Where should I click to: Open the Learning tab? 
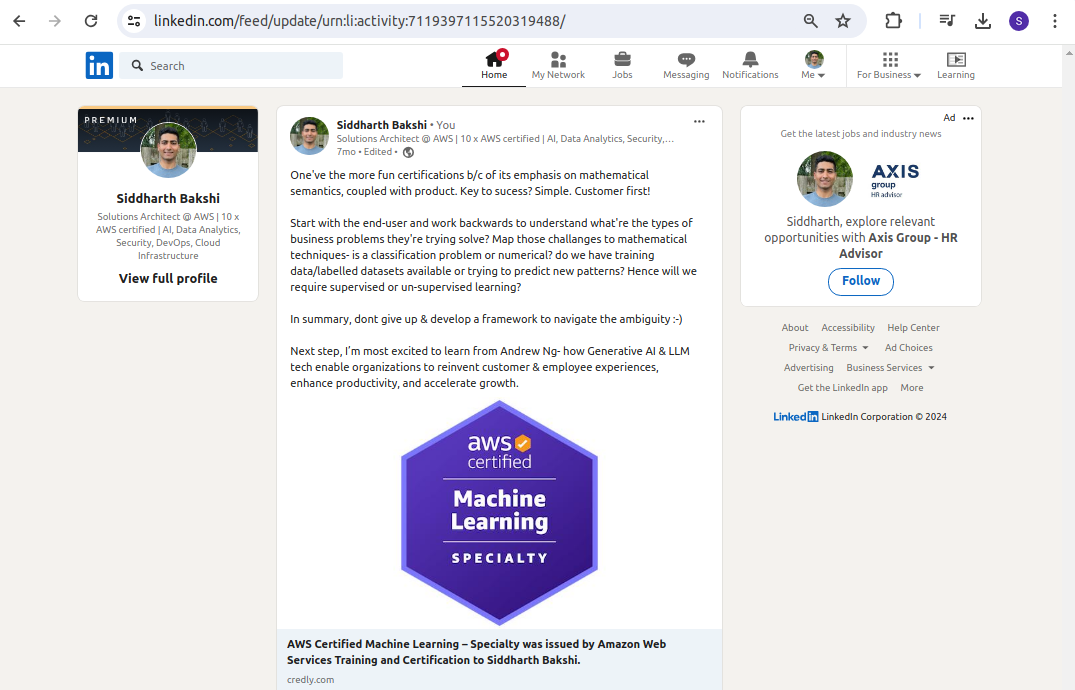[956, 66]
